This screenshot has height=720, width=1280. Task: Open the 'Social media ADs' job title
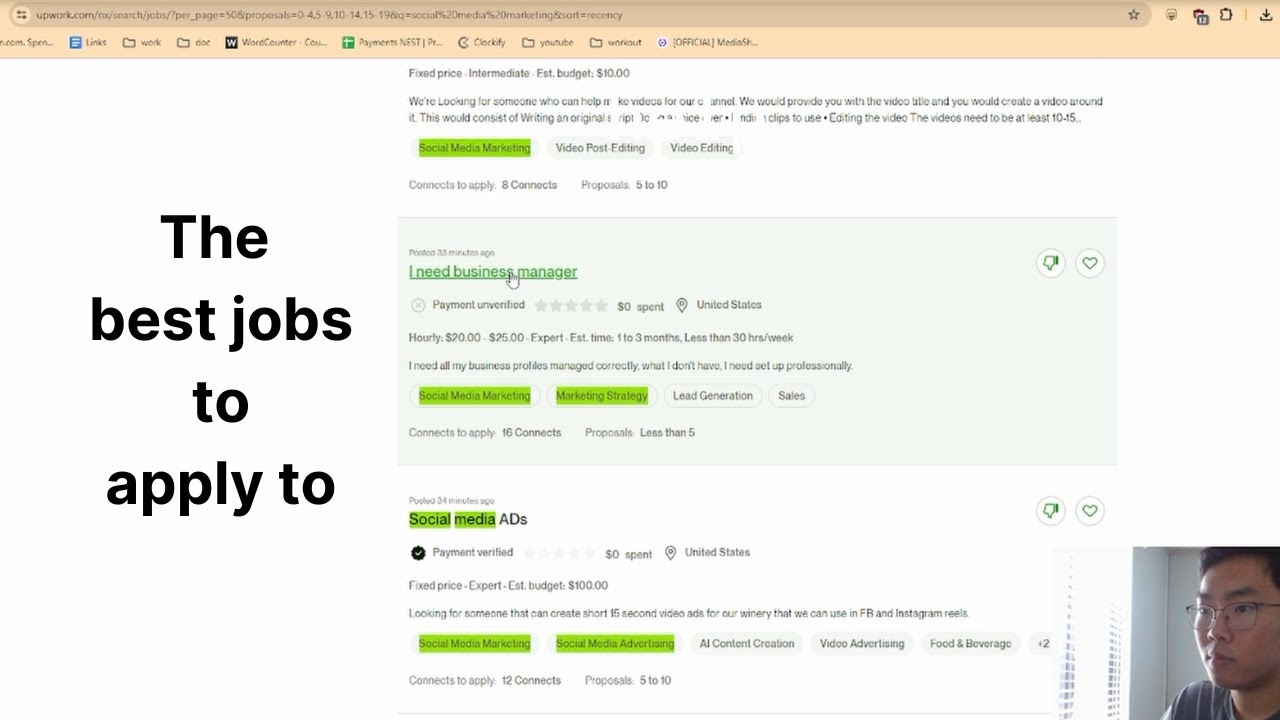coord(468,519)
